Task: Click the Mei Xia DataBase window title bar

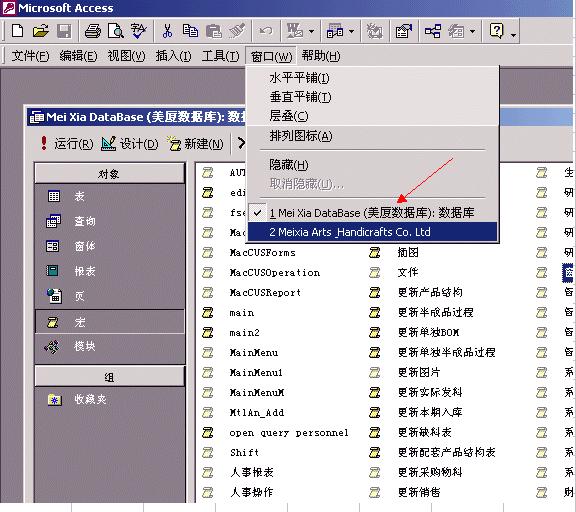Action: [137, 117]
